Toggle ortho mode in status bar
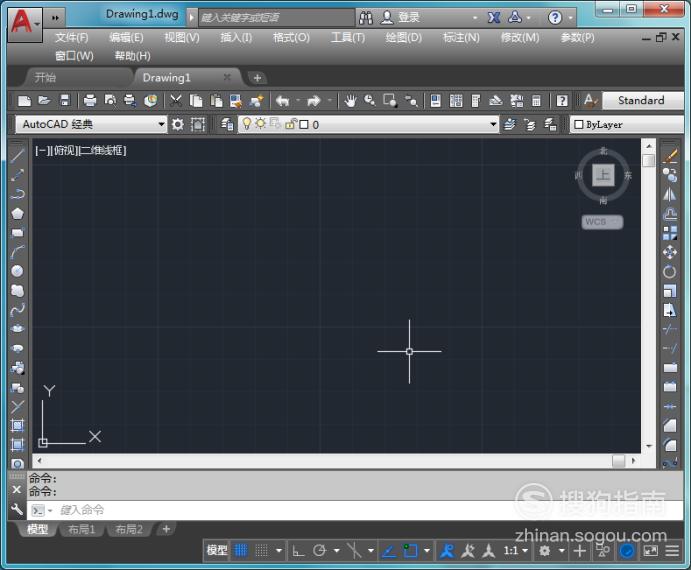 click(x=298, y=550)
